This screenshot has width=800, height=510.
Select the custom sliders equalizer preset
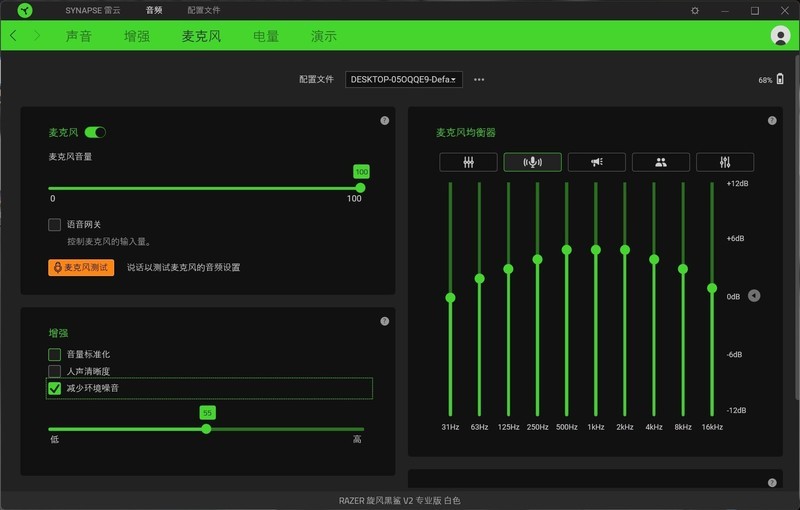[x=725, y=162]
